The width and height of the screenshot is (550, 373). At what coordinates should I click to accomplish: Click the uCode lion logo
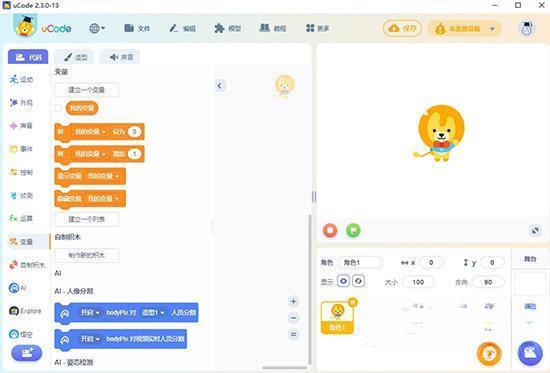tap(25, 27)
